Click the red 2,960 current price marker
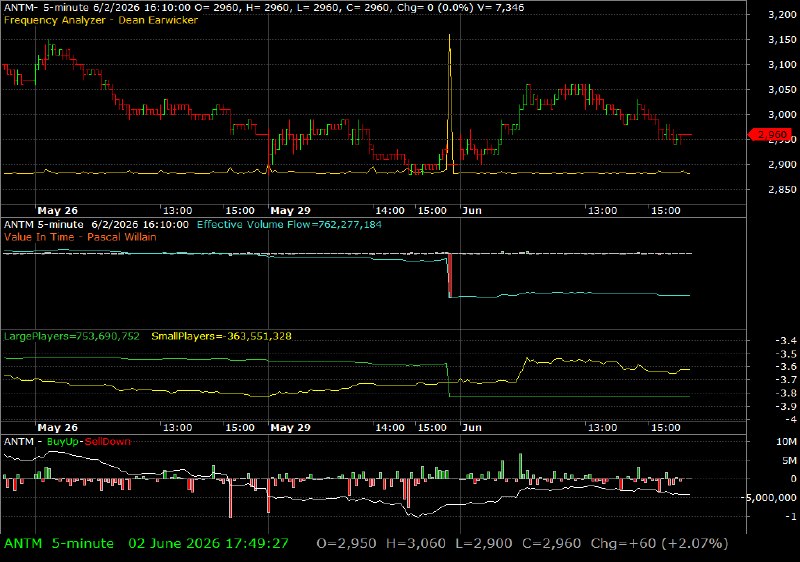Screen dimensions: 800x562 coord(769,135)
